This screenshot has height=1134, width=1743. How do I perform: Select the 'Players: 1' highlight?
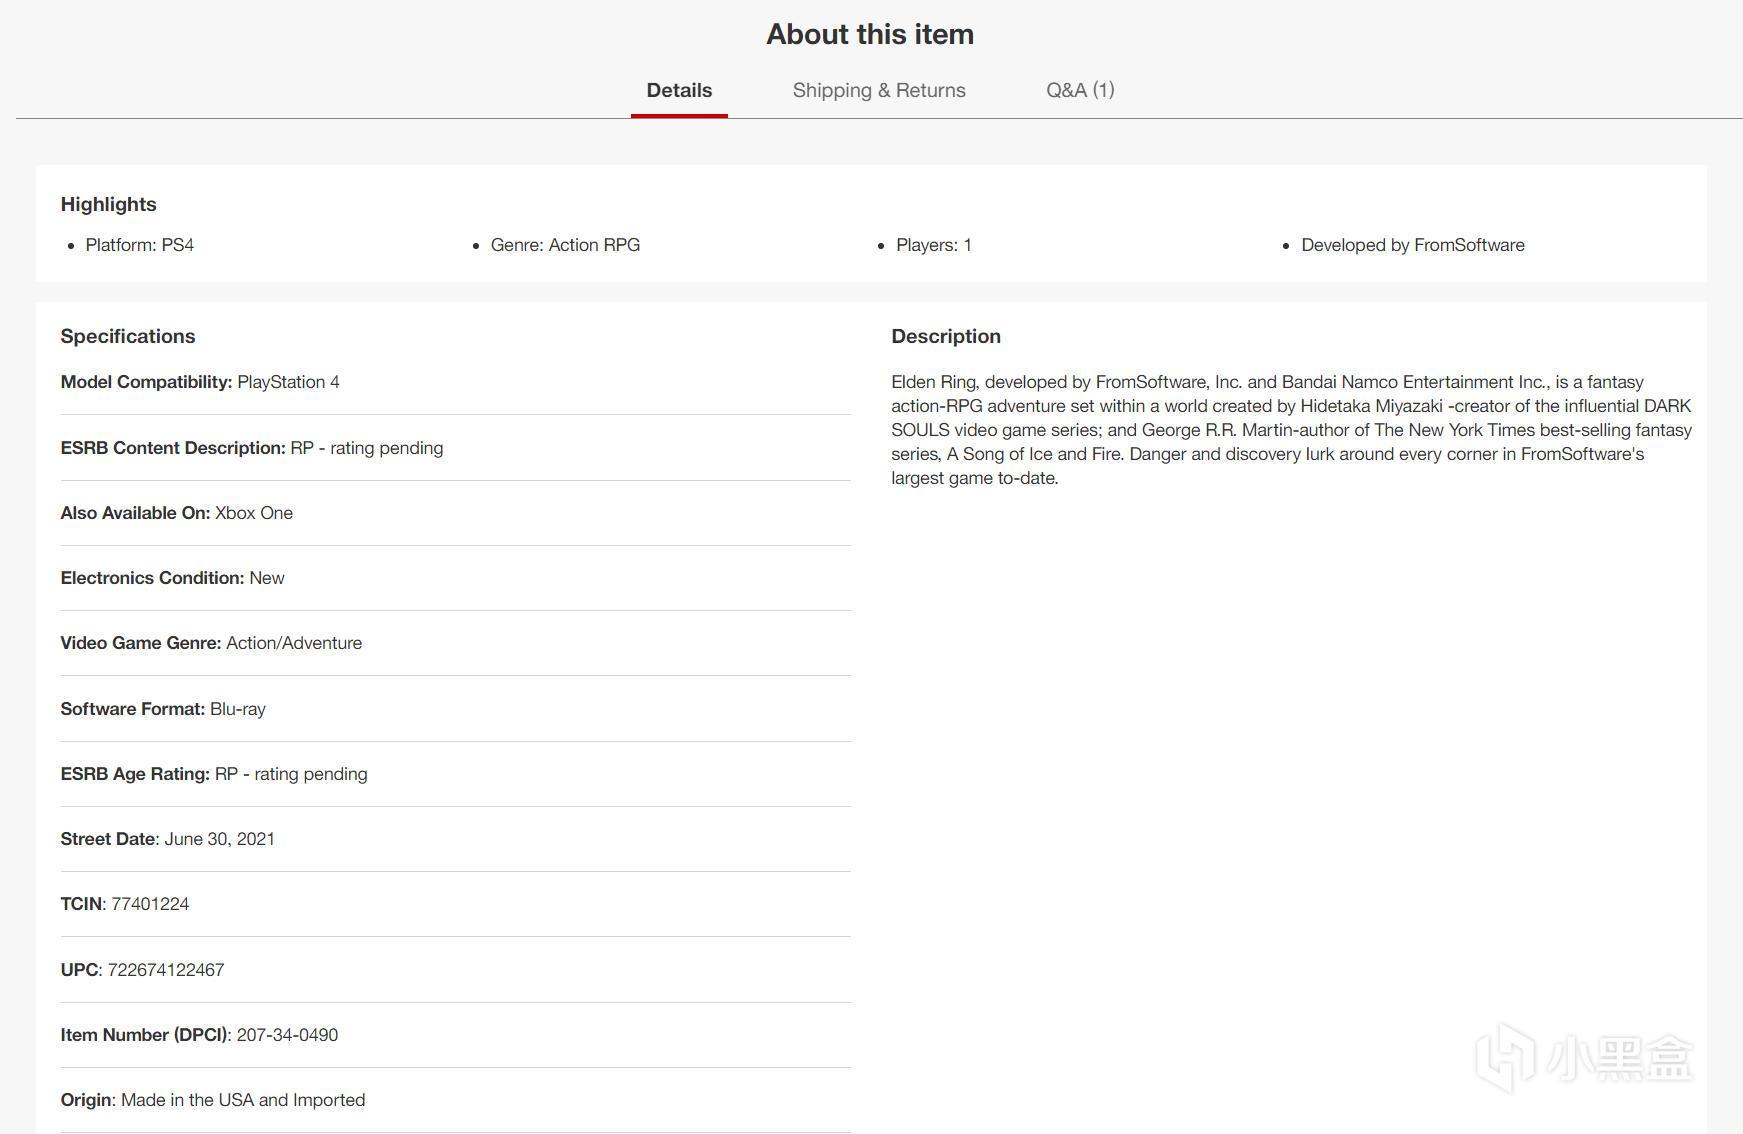(x=934, y=245)
